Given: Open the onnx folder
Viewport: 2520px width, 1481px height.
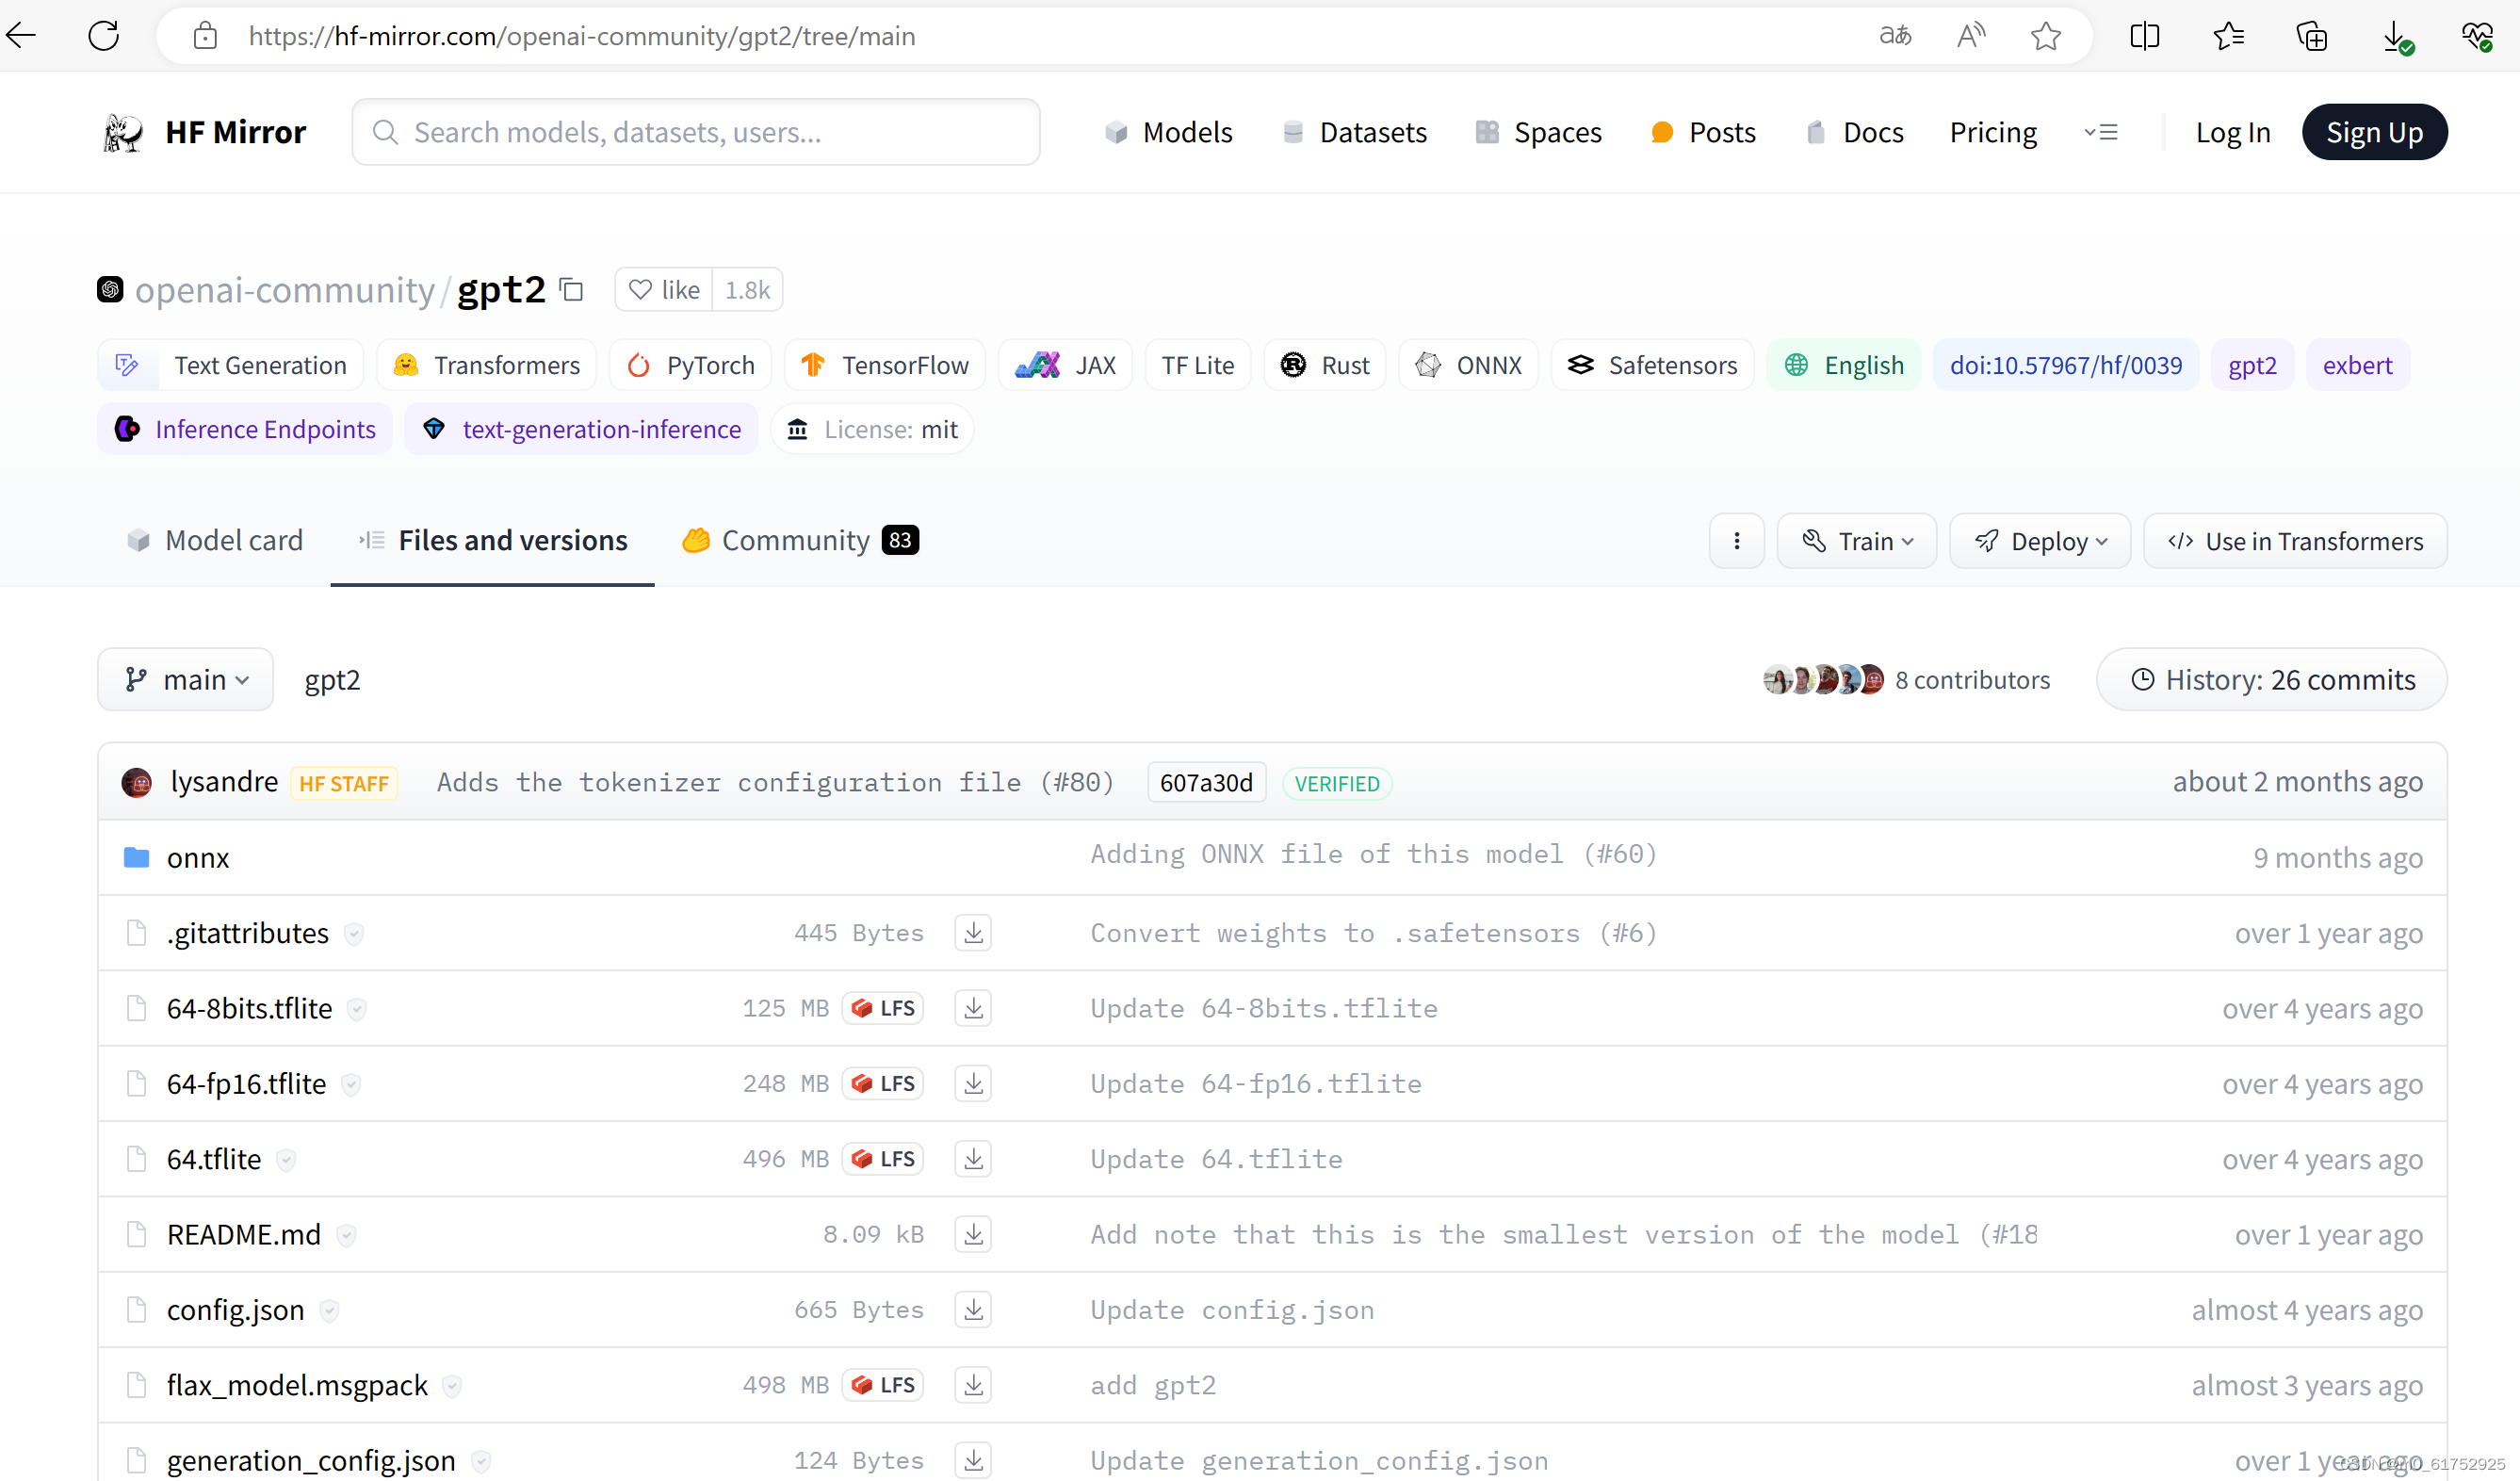Looking at the screenshot, I should pyautogui.click(x=198, y=858).
